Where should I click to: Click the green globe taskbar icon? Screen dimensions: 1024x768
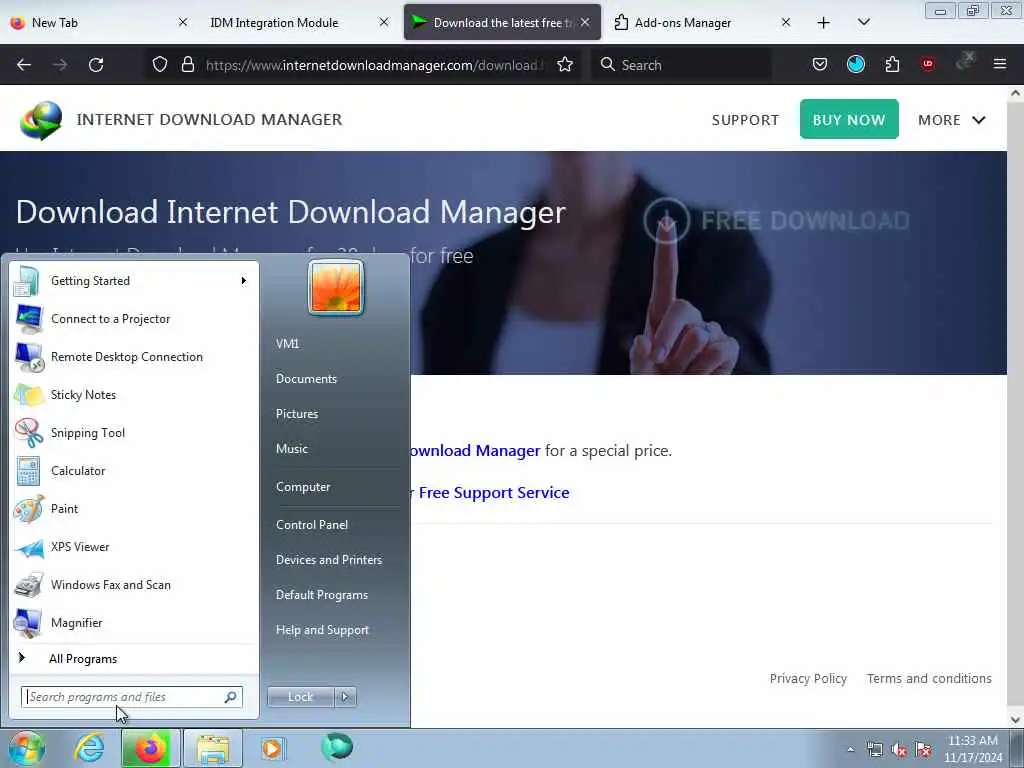337,747
